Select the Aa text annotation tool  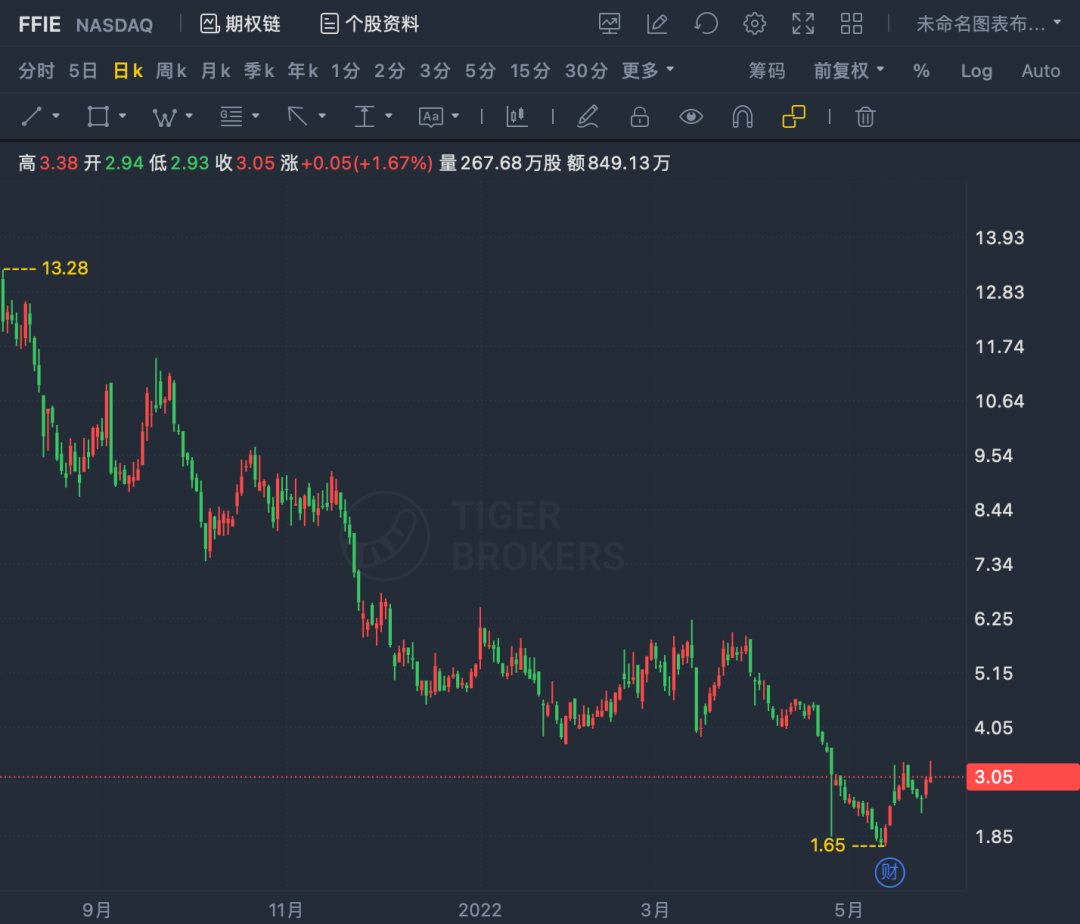pos(431,116)
